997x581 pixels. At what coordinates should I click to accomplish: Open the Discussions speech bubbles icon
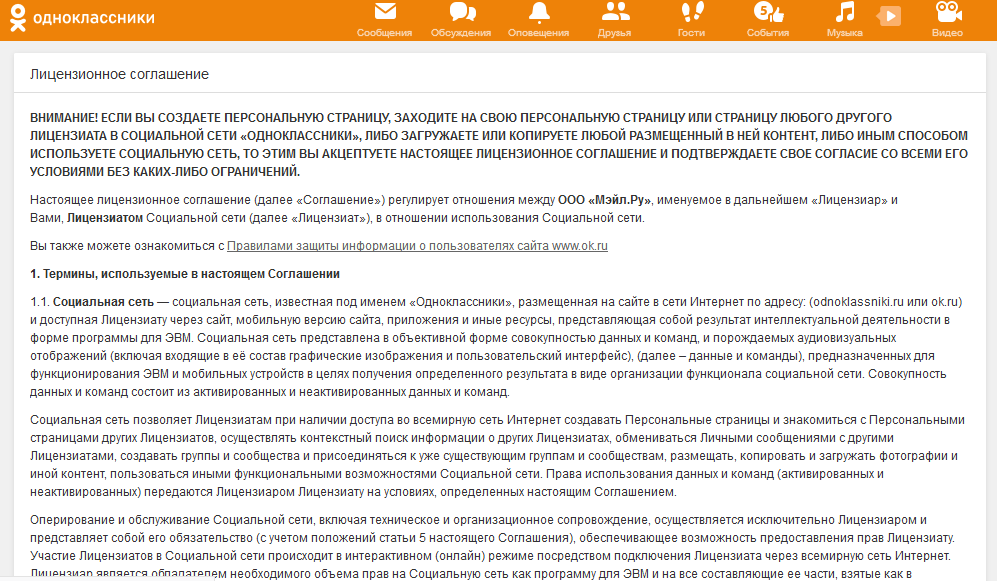point(461,12)
